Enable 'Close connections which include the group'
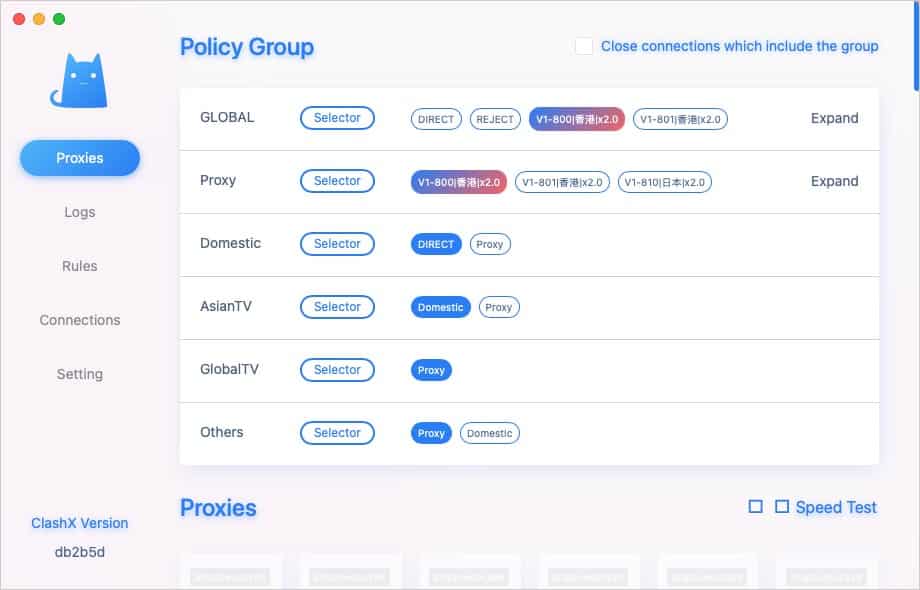This screenshot has width=920, height=590. pyautogui.click(x=584, y=46)
